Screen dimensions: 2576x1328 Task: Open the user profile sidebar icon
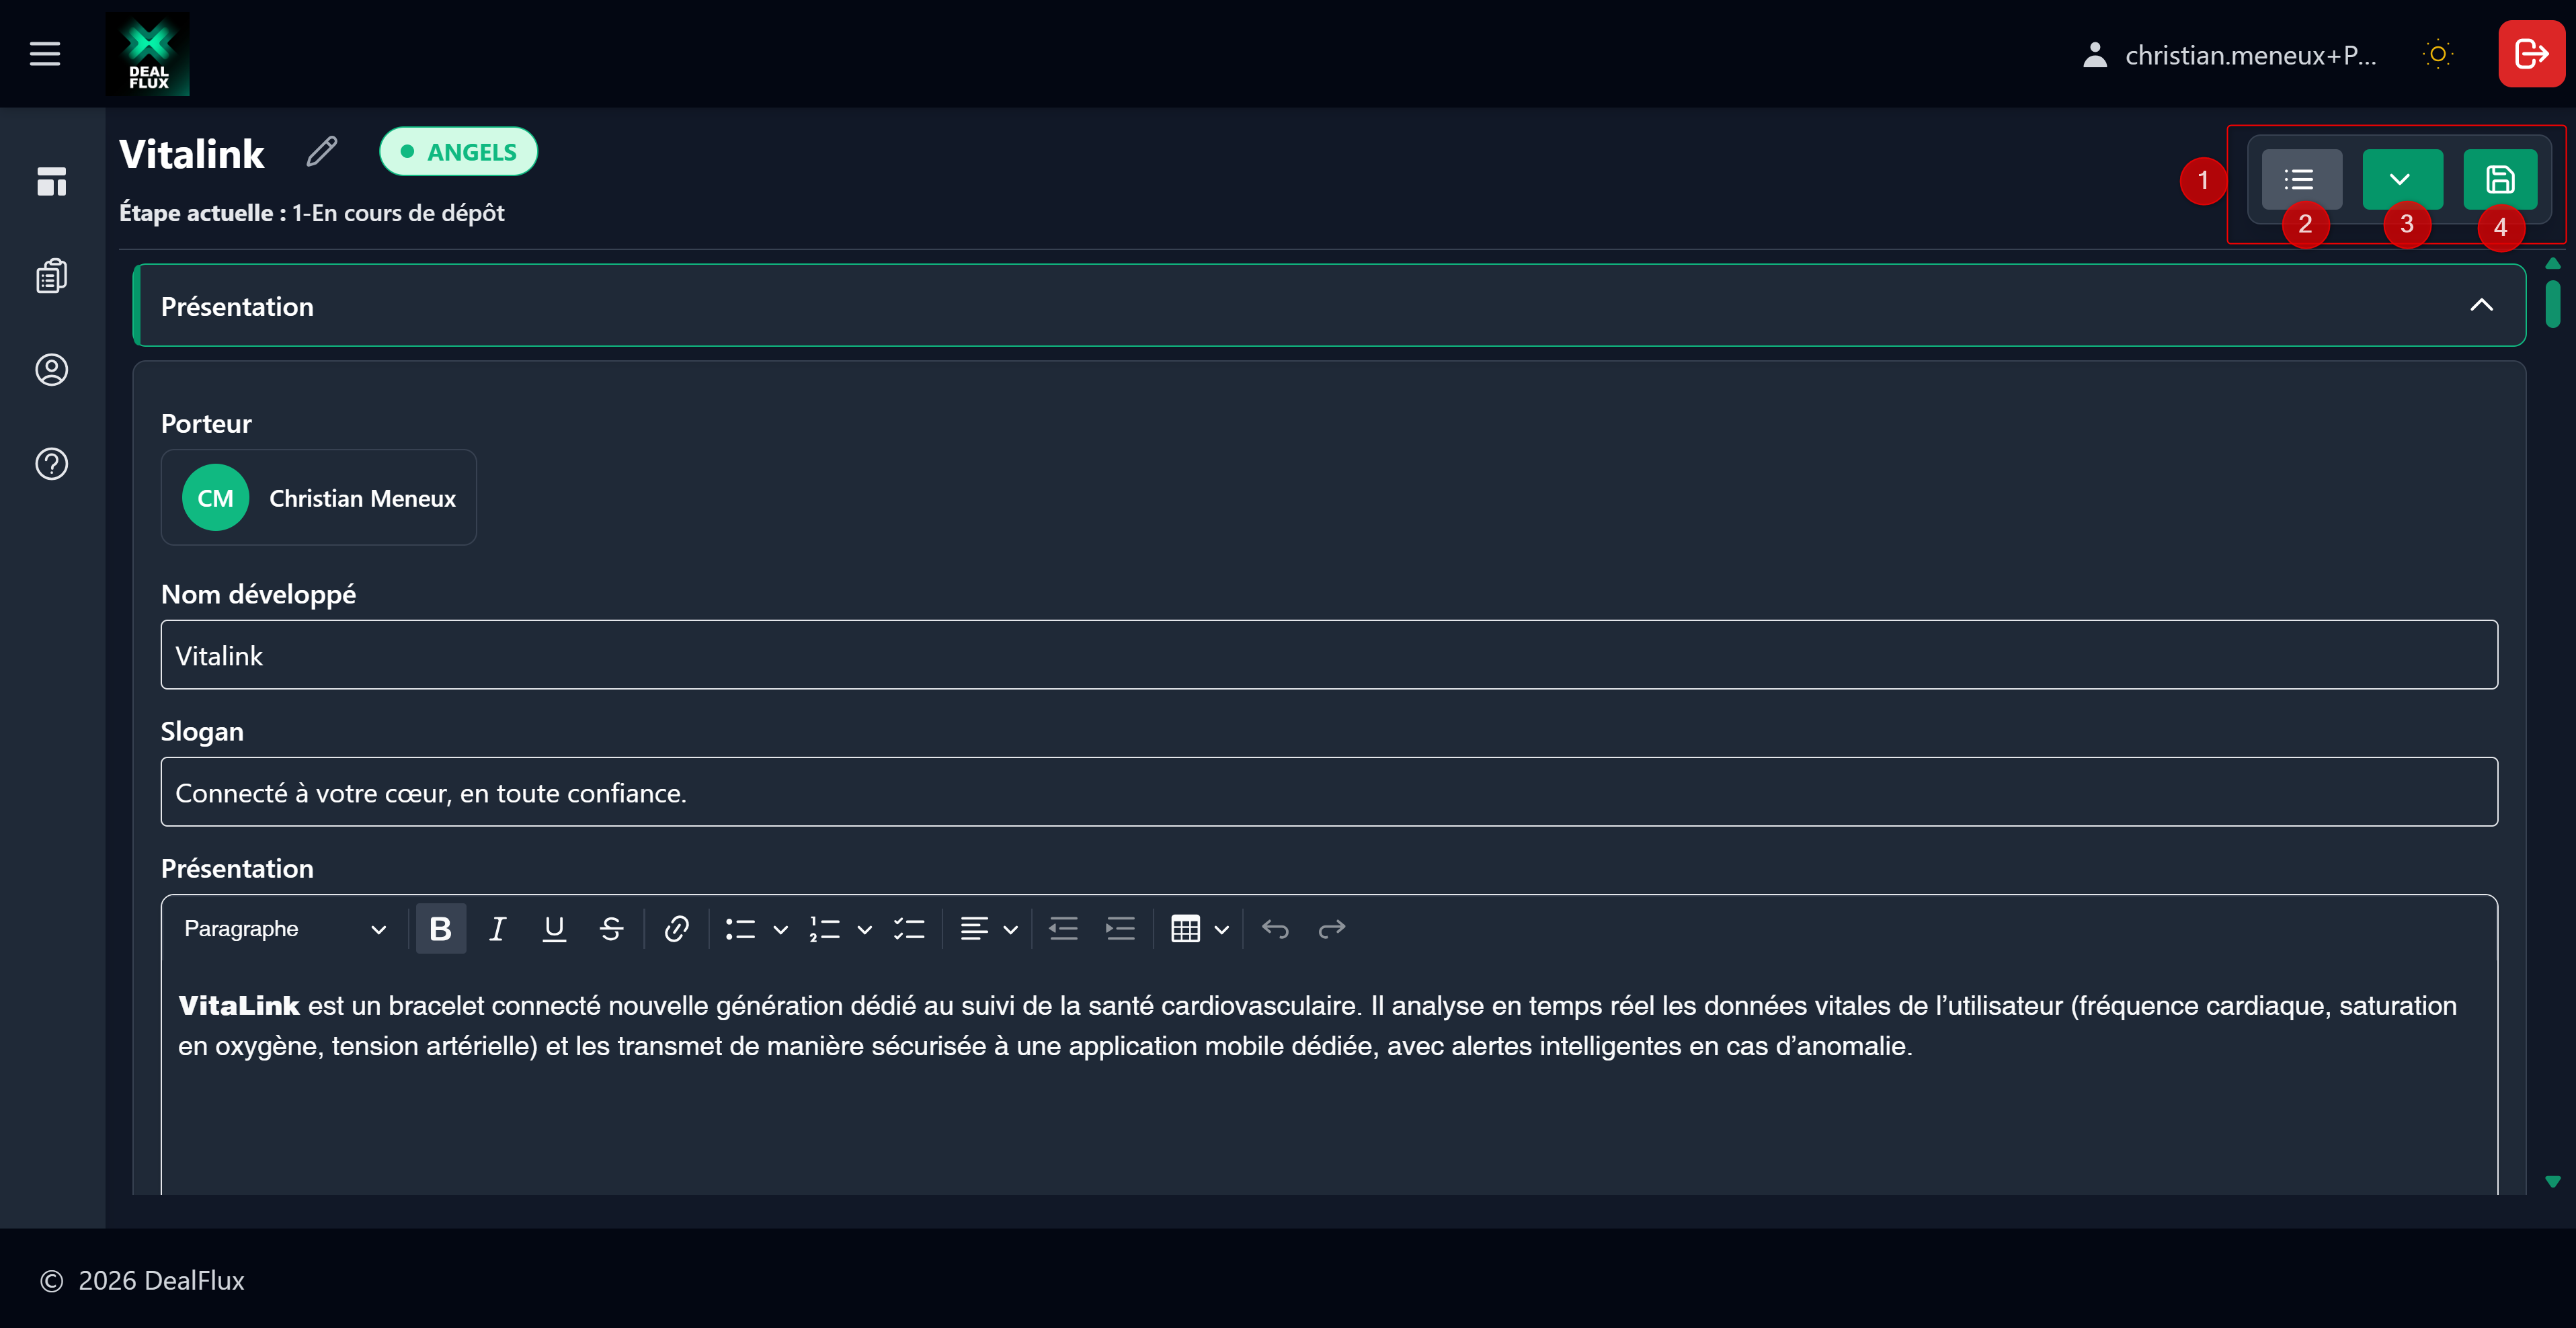tap(51, 370)
